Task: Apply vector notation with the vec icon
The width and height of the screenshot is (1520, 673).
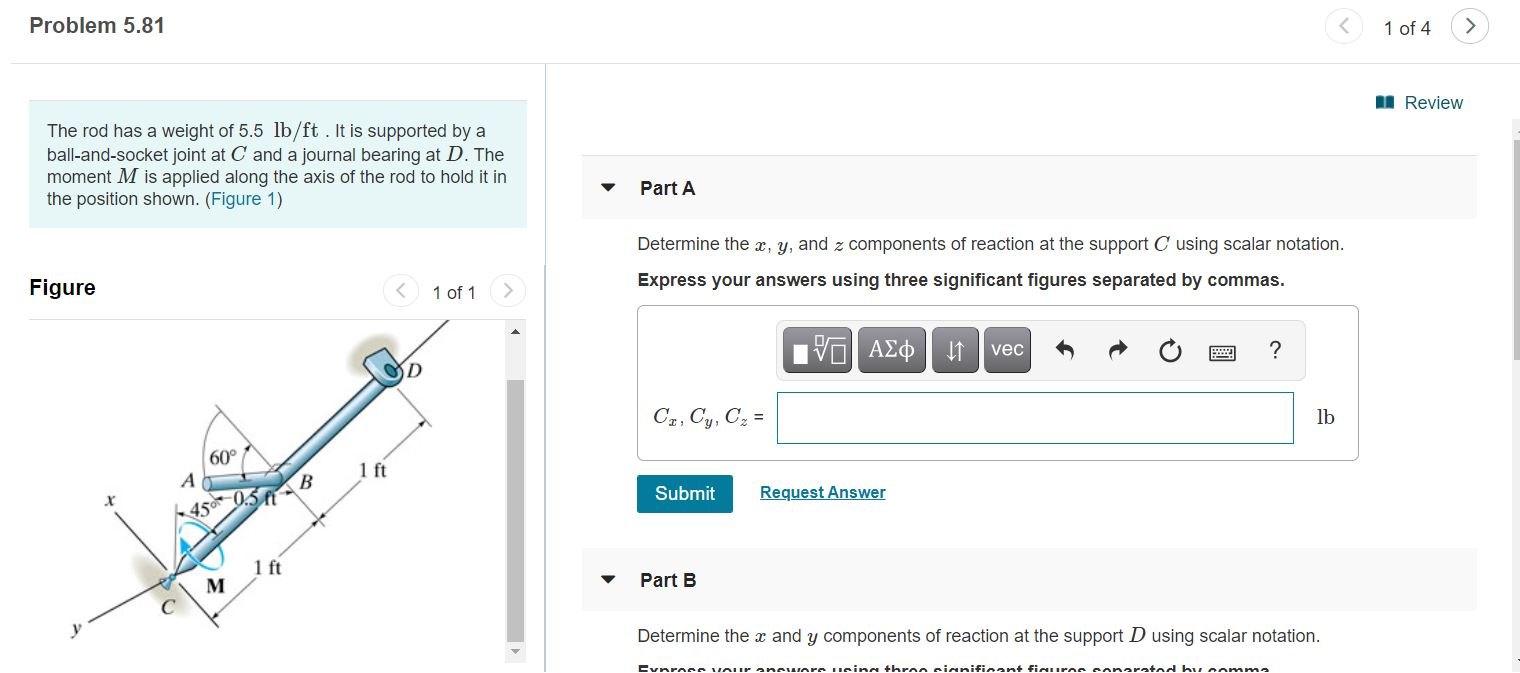Action: pyautogui.click(x=1006, y=350)
